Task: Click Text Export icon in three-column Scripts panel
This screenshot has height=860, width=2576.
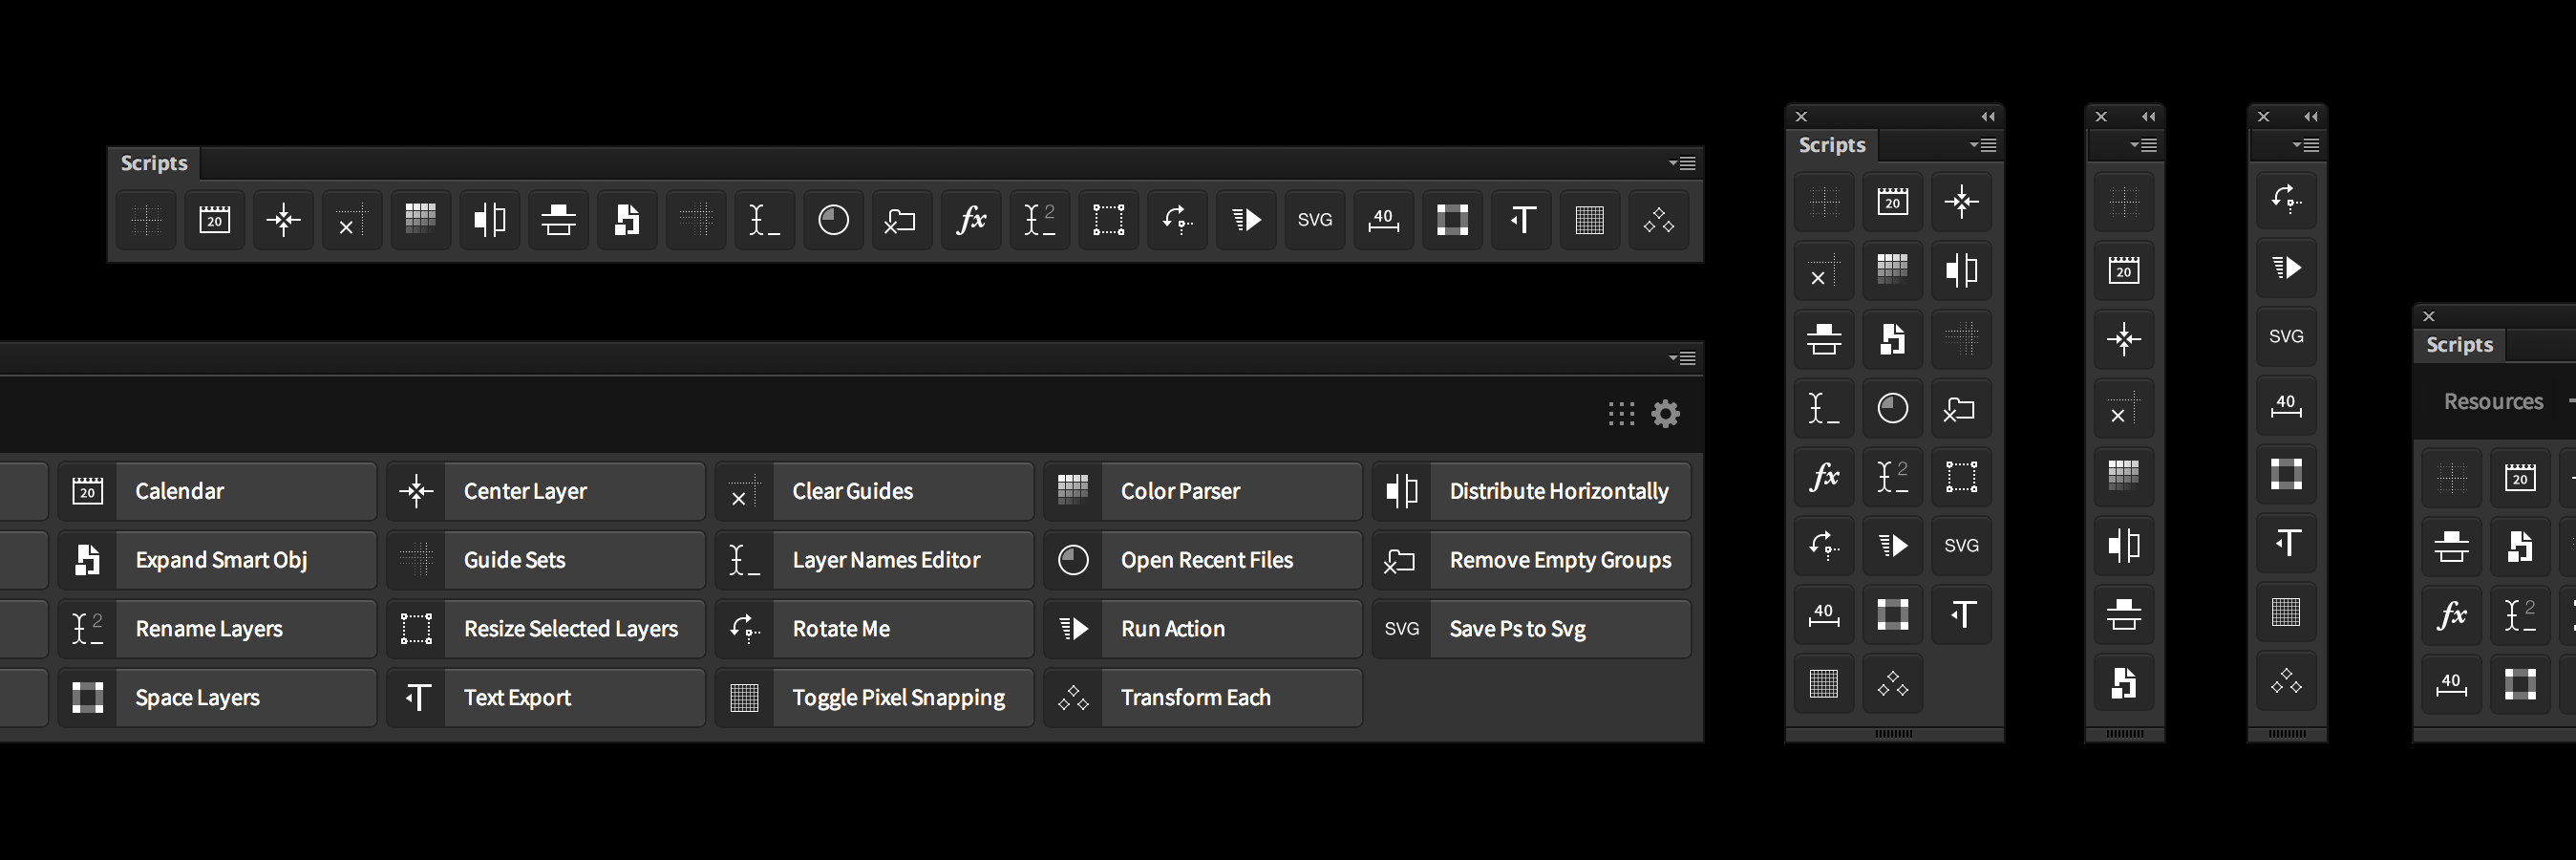Action: click(x=1962, y=615)
